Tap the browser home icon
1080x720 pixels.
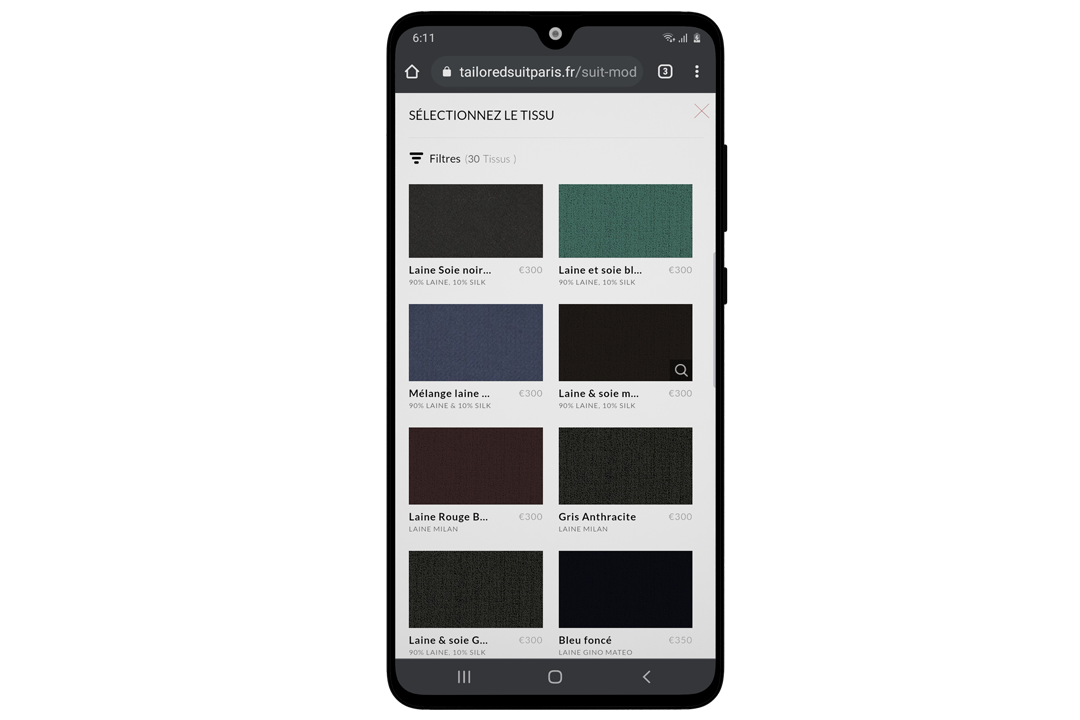[412, 72]
